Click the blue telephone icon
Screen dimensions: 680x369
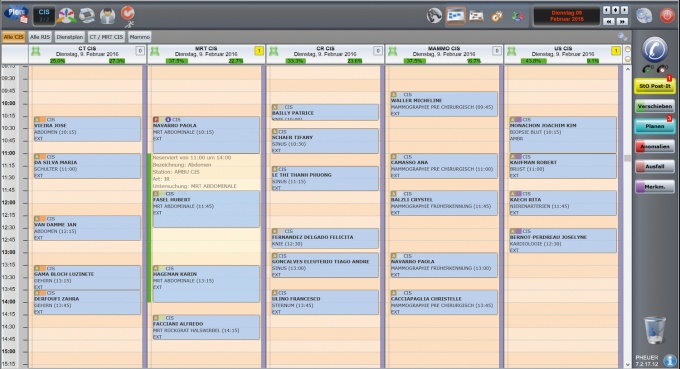coord(654,49)
